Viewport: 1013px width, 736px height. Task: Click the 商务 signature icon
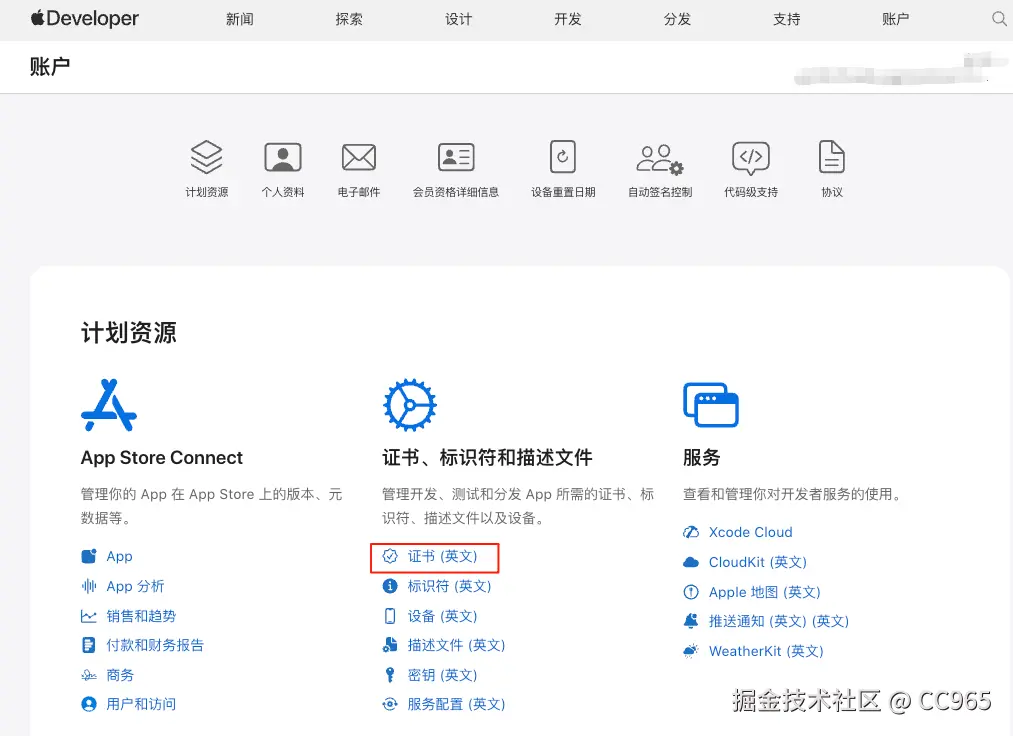click(x=89, y=675)
